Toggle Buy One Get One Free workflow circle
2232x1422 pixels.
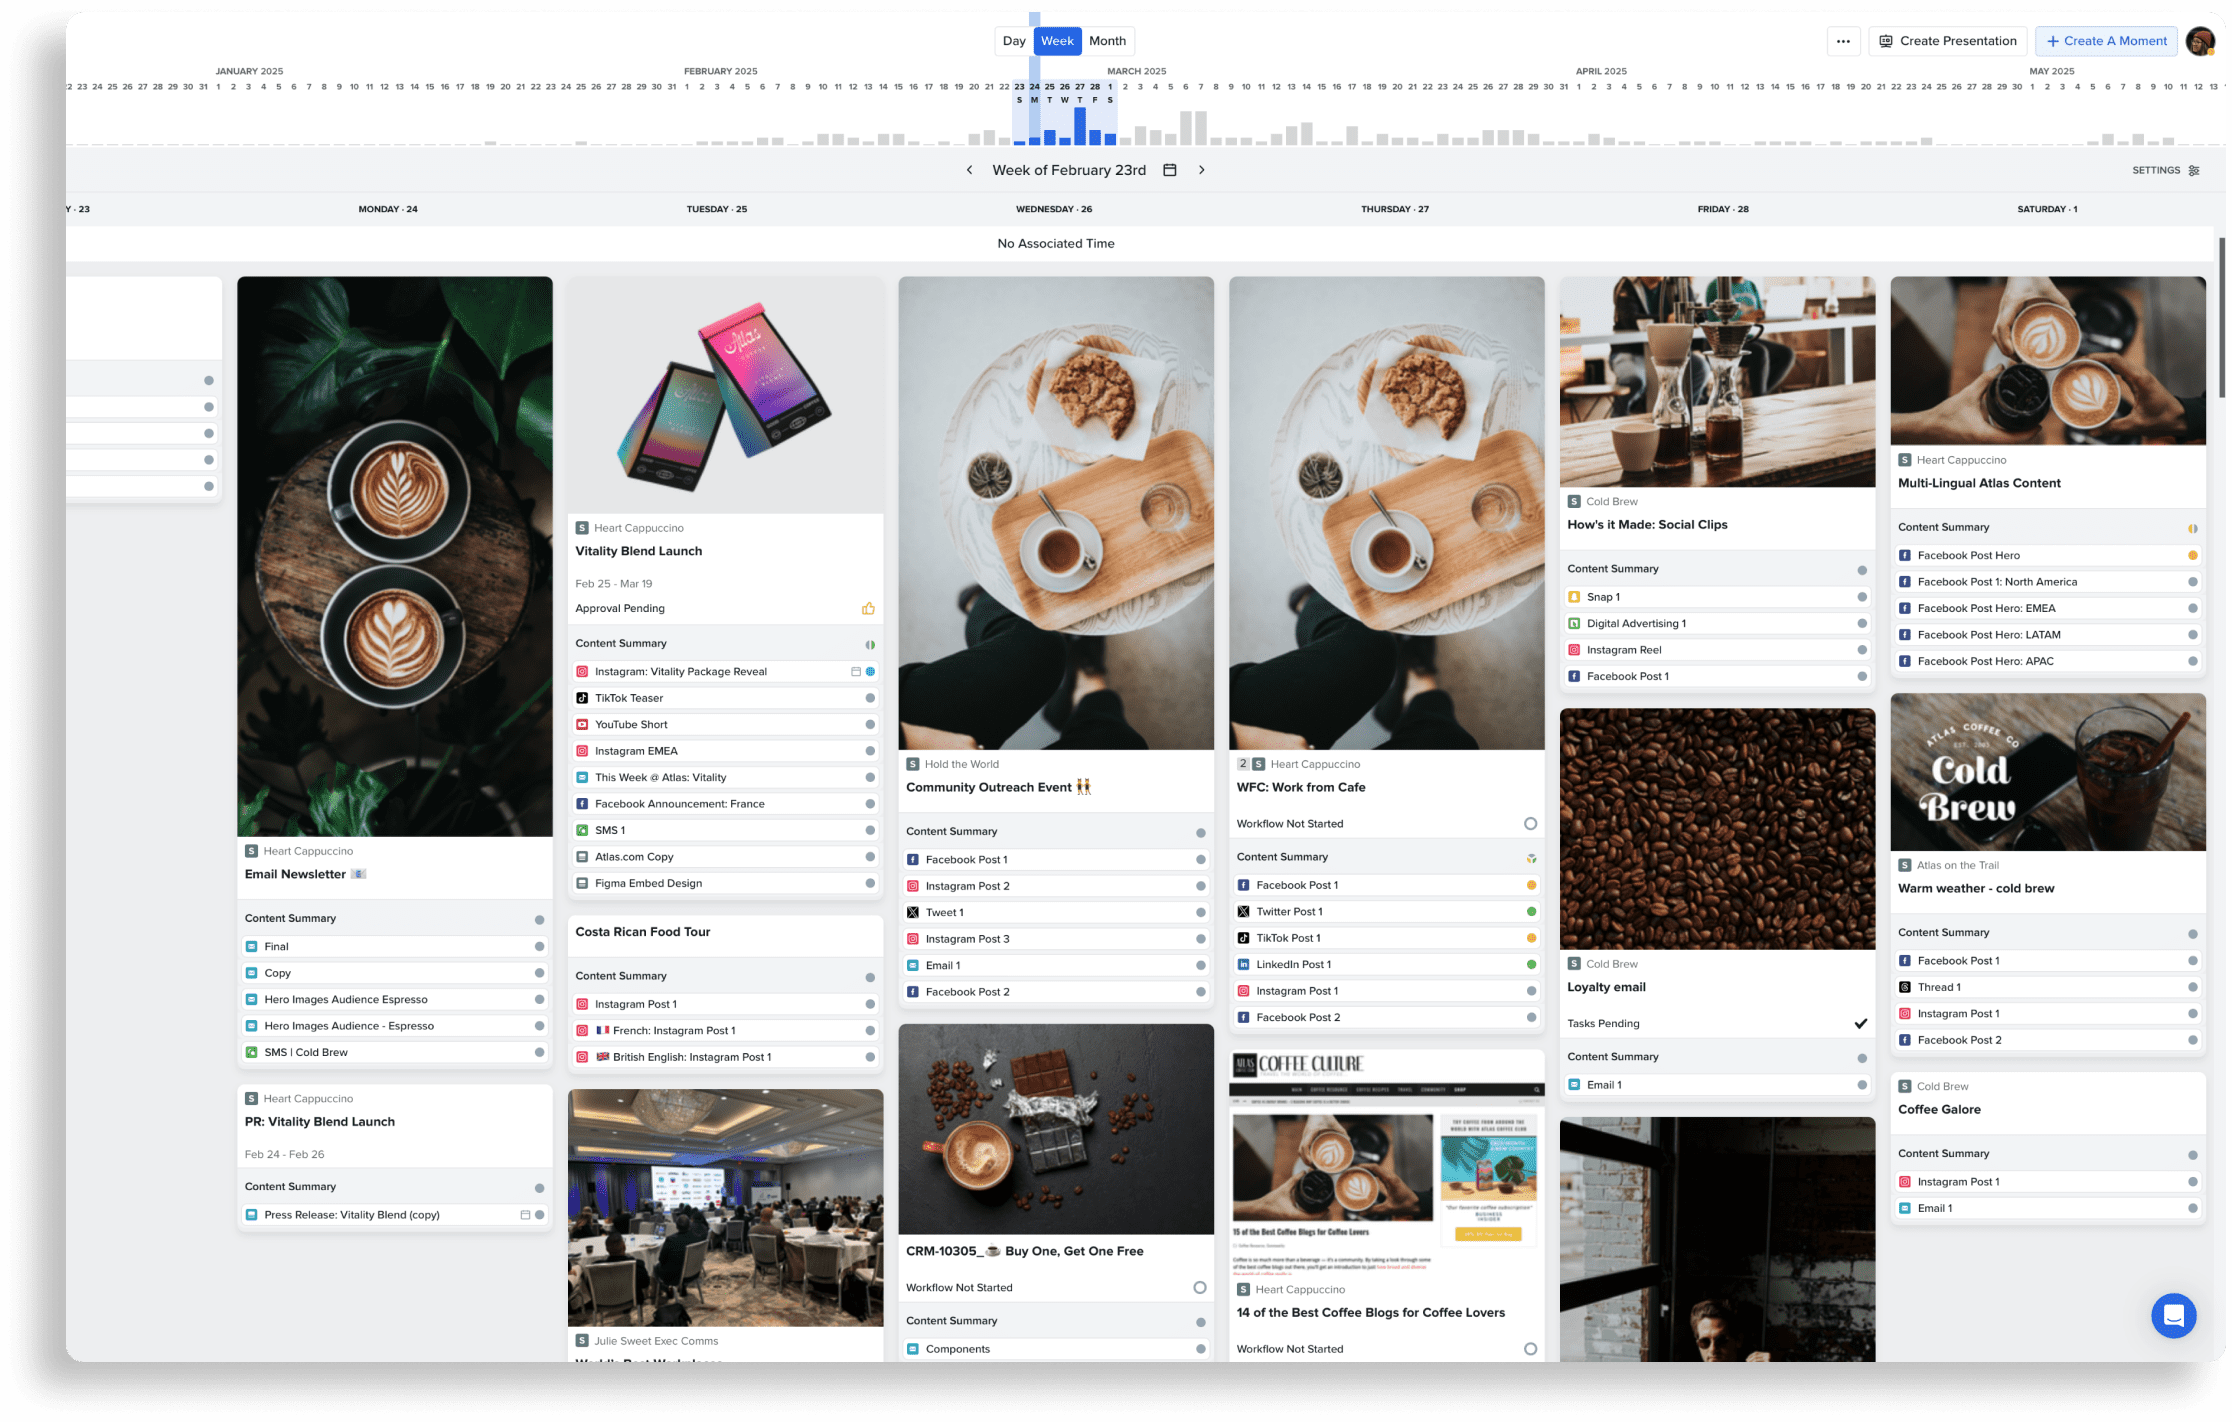pos(1200,1287)
